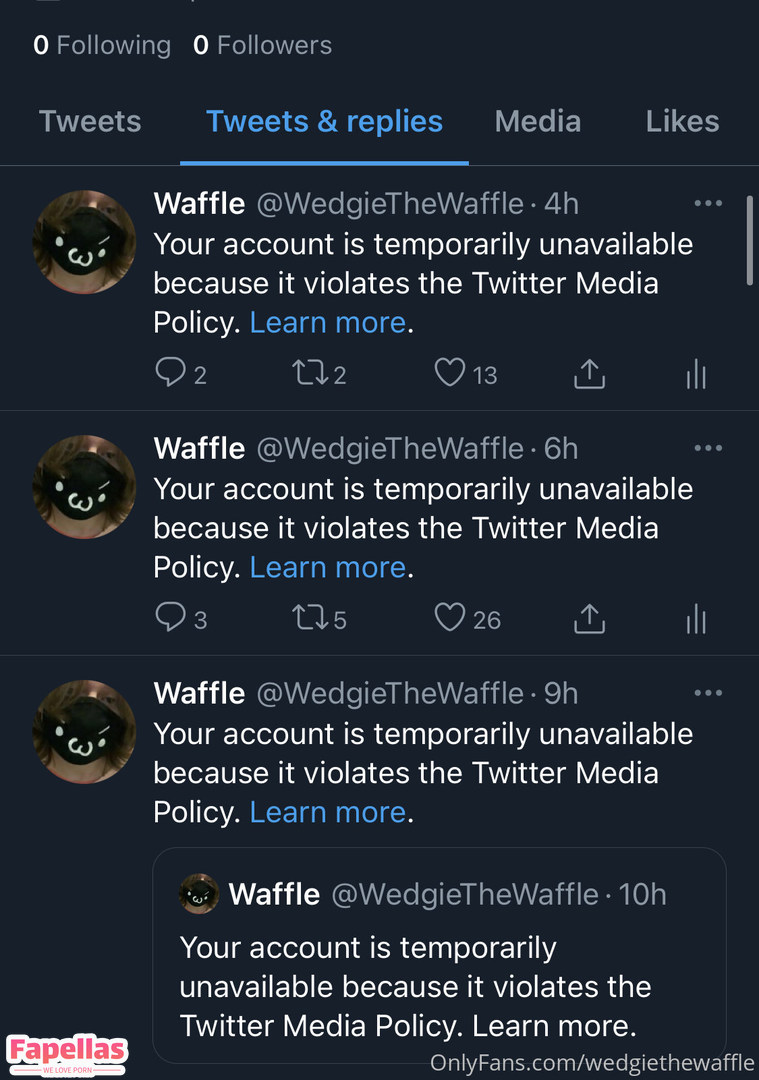This screenshot has width=759, height=1080.
Task: View analytics for the 6h tweet
Action: (696, 620)
